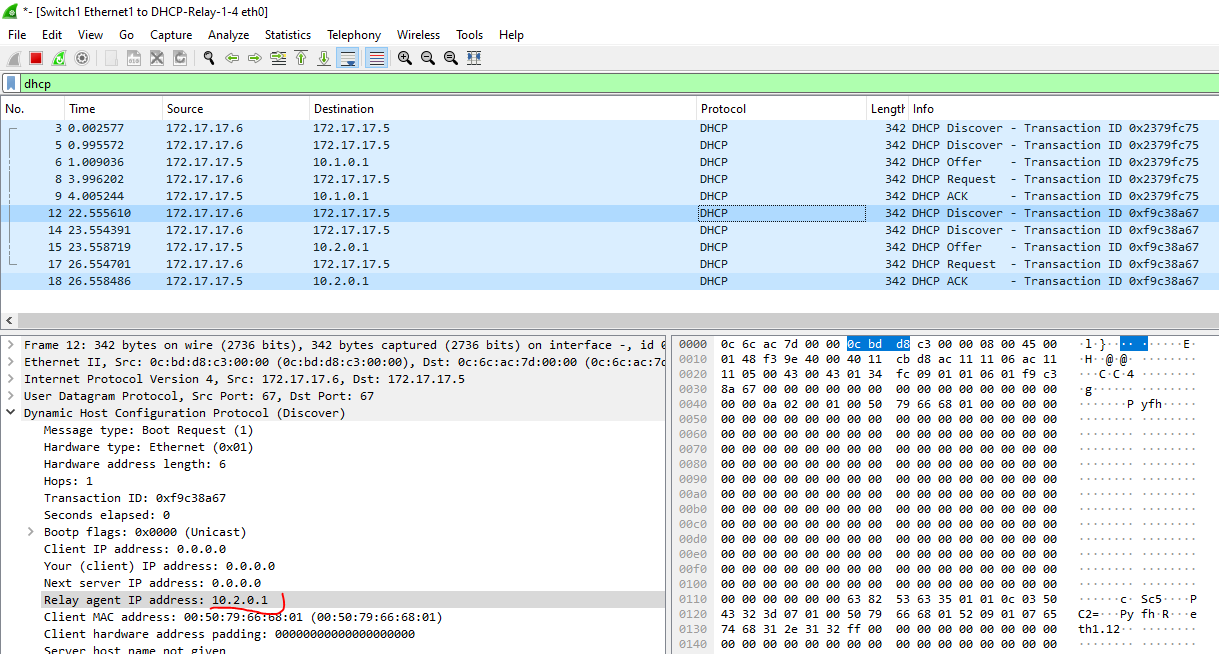The width and height of the screenshot is (1219, 654).
Task: Click the dhcp display filter field
Action: [x=600, y=84]
